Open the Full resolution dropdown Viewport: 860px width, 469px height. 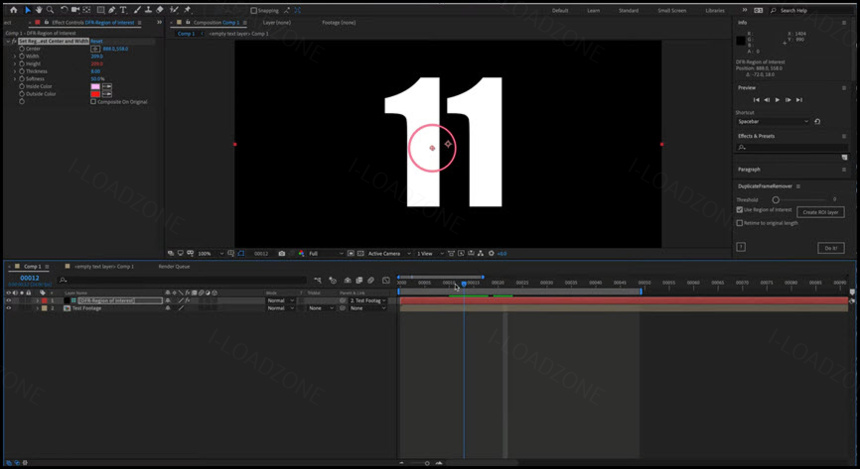coord(326,253)
